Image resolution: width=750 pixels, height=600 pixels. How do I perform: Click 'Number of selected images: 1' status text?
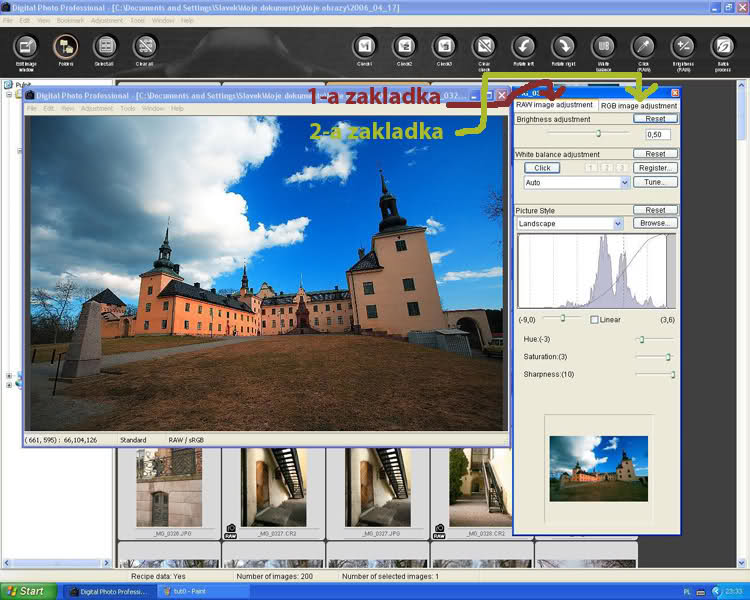[x=390, y=577]
